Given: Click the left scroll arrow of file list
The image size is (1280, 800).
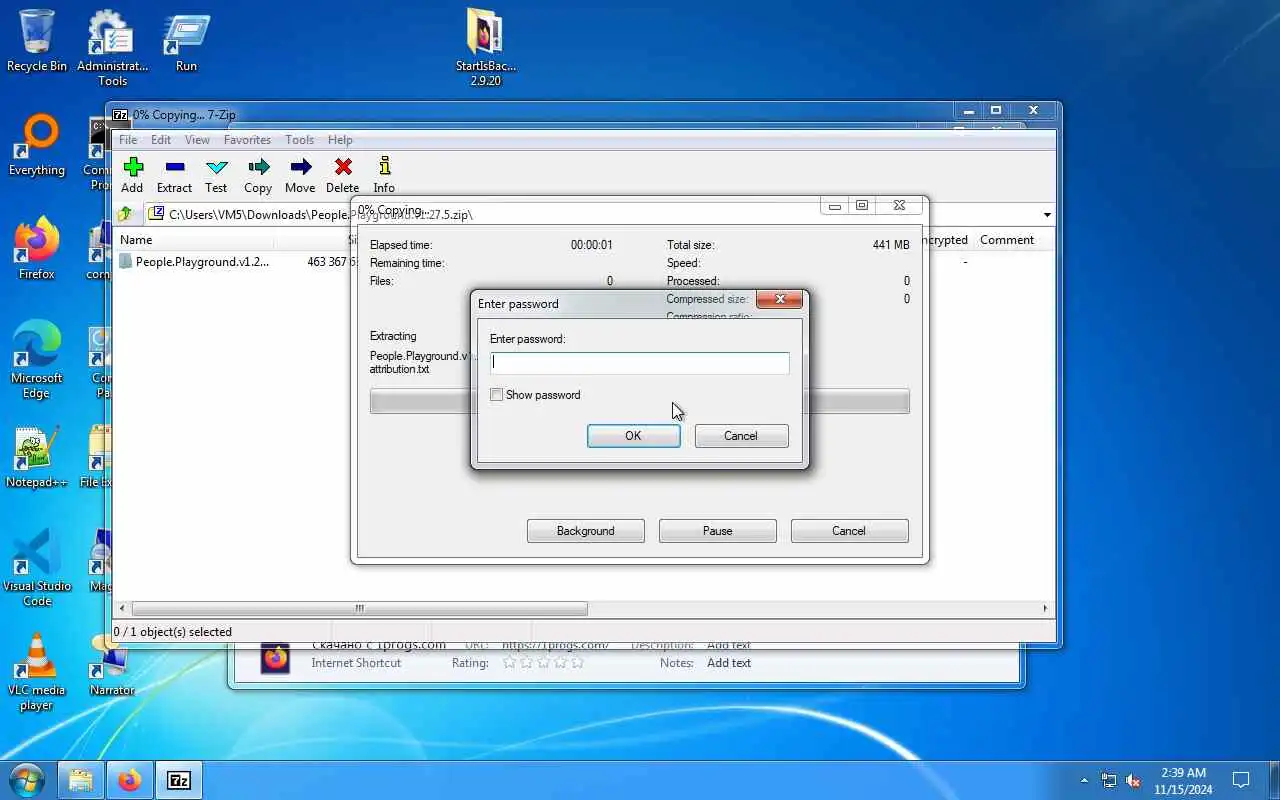Looking at the screenshot, I should (x=122, y=608).
